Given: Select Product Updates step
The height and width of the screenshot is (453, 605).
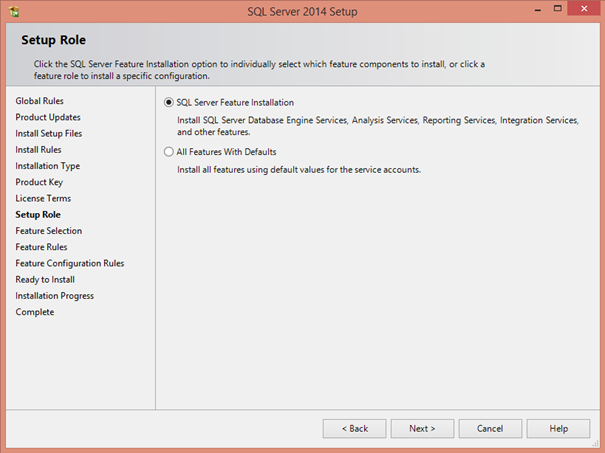Looking at the screenshot, I should point(48,117).
